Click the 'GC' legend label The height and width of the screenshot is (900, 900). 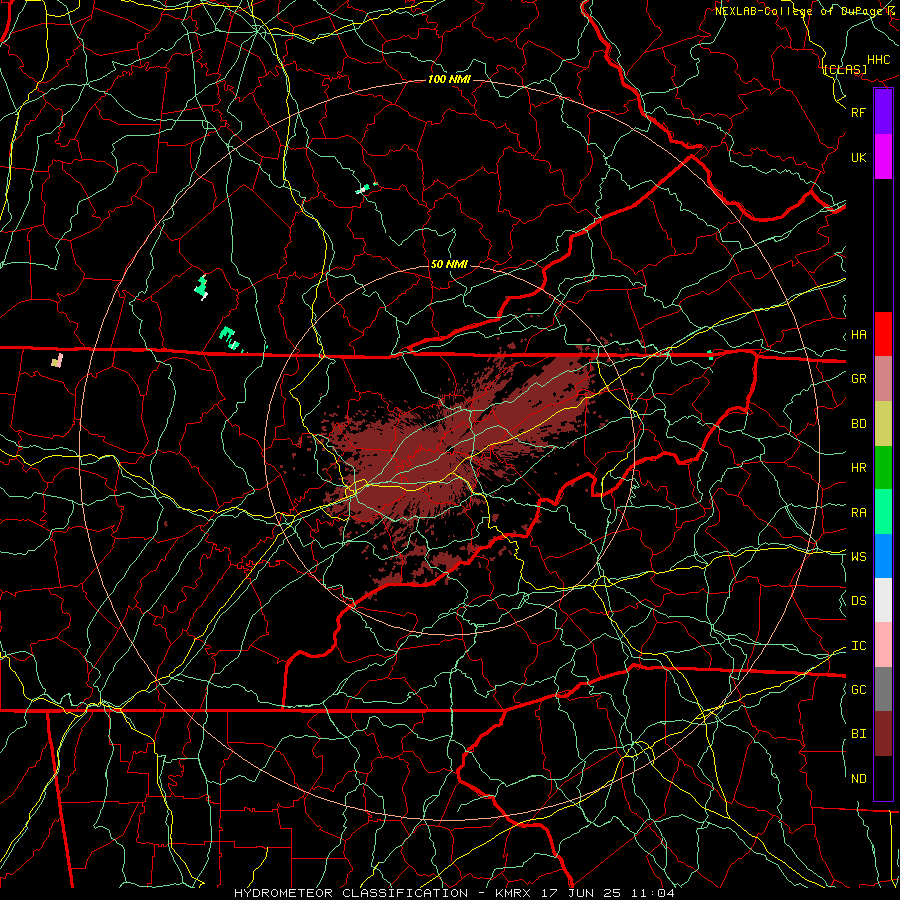(x=858, y=690)
